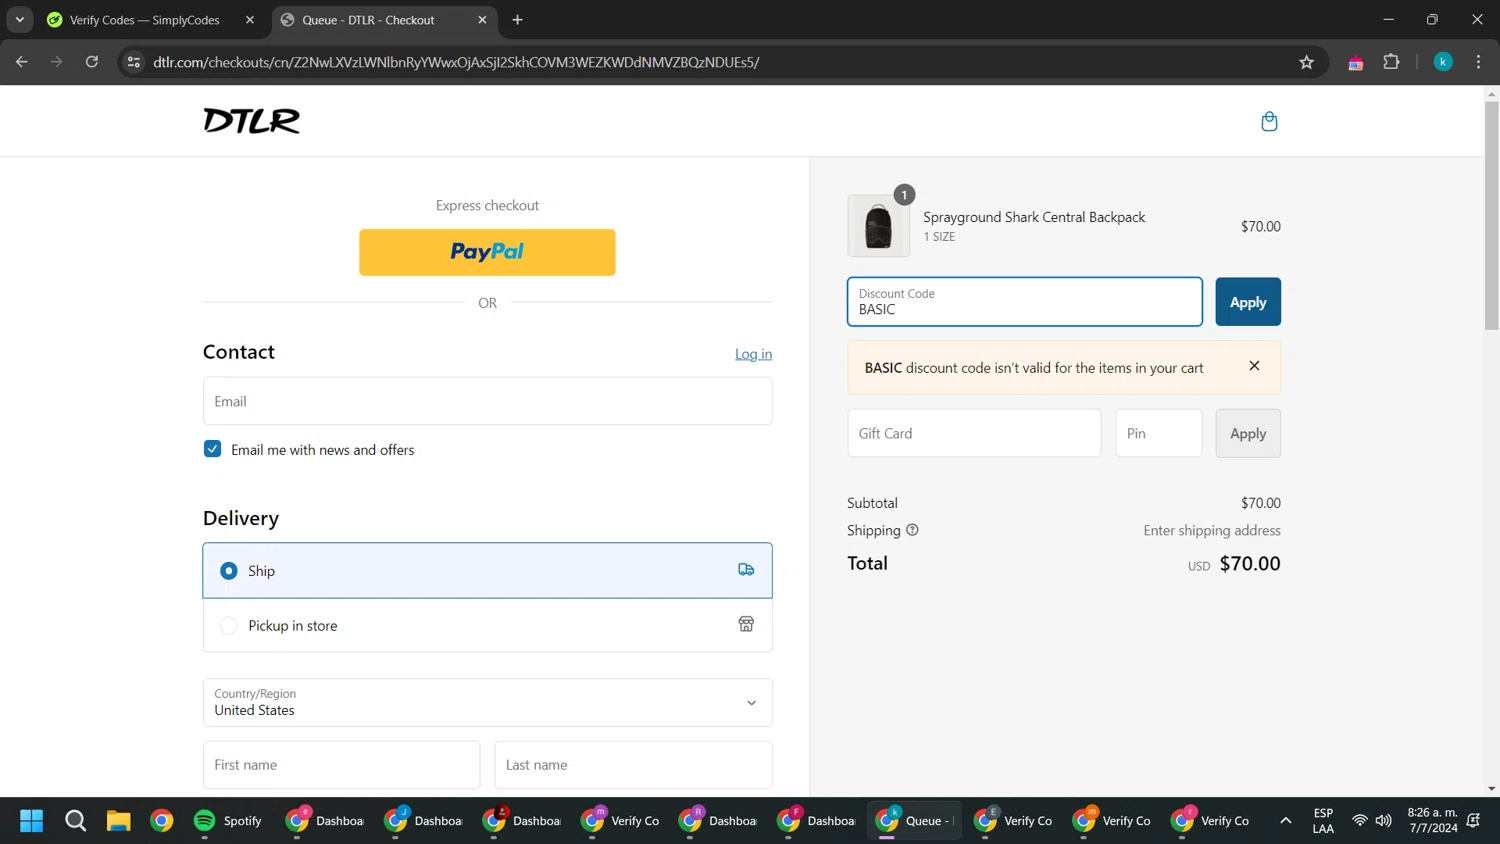1500x844 pixels.
Task: Open Spotify from the taskbar
Action: (228, 821)
